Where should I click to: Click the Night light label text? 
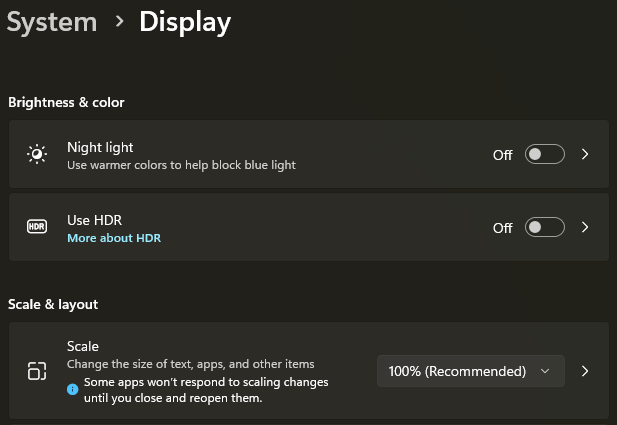(x=100, y=147)
